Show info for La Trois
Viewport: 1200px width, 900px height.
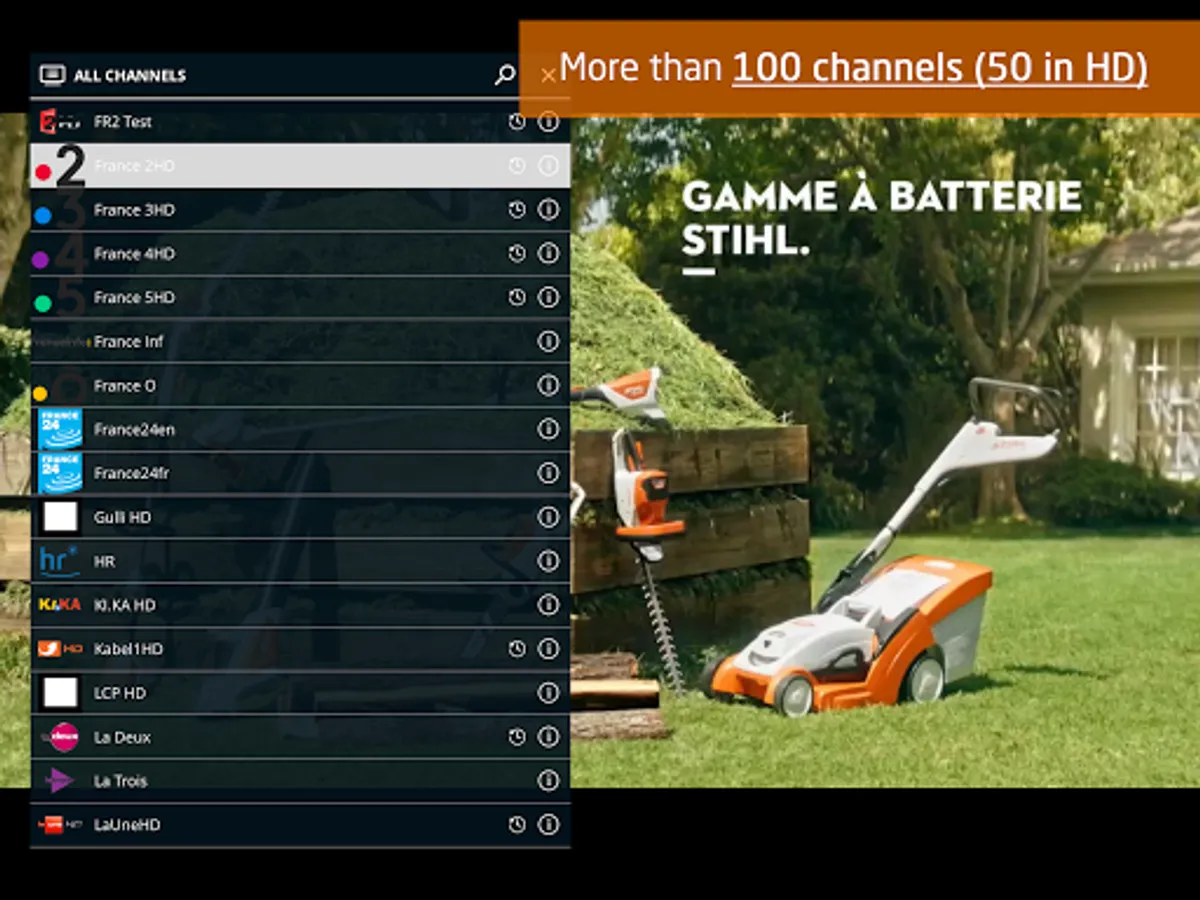pyautogui.click(x=548, y=781)
